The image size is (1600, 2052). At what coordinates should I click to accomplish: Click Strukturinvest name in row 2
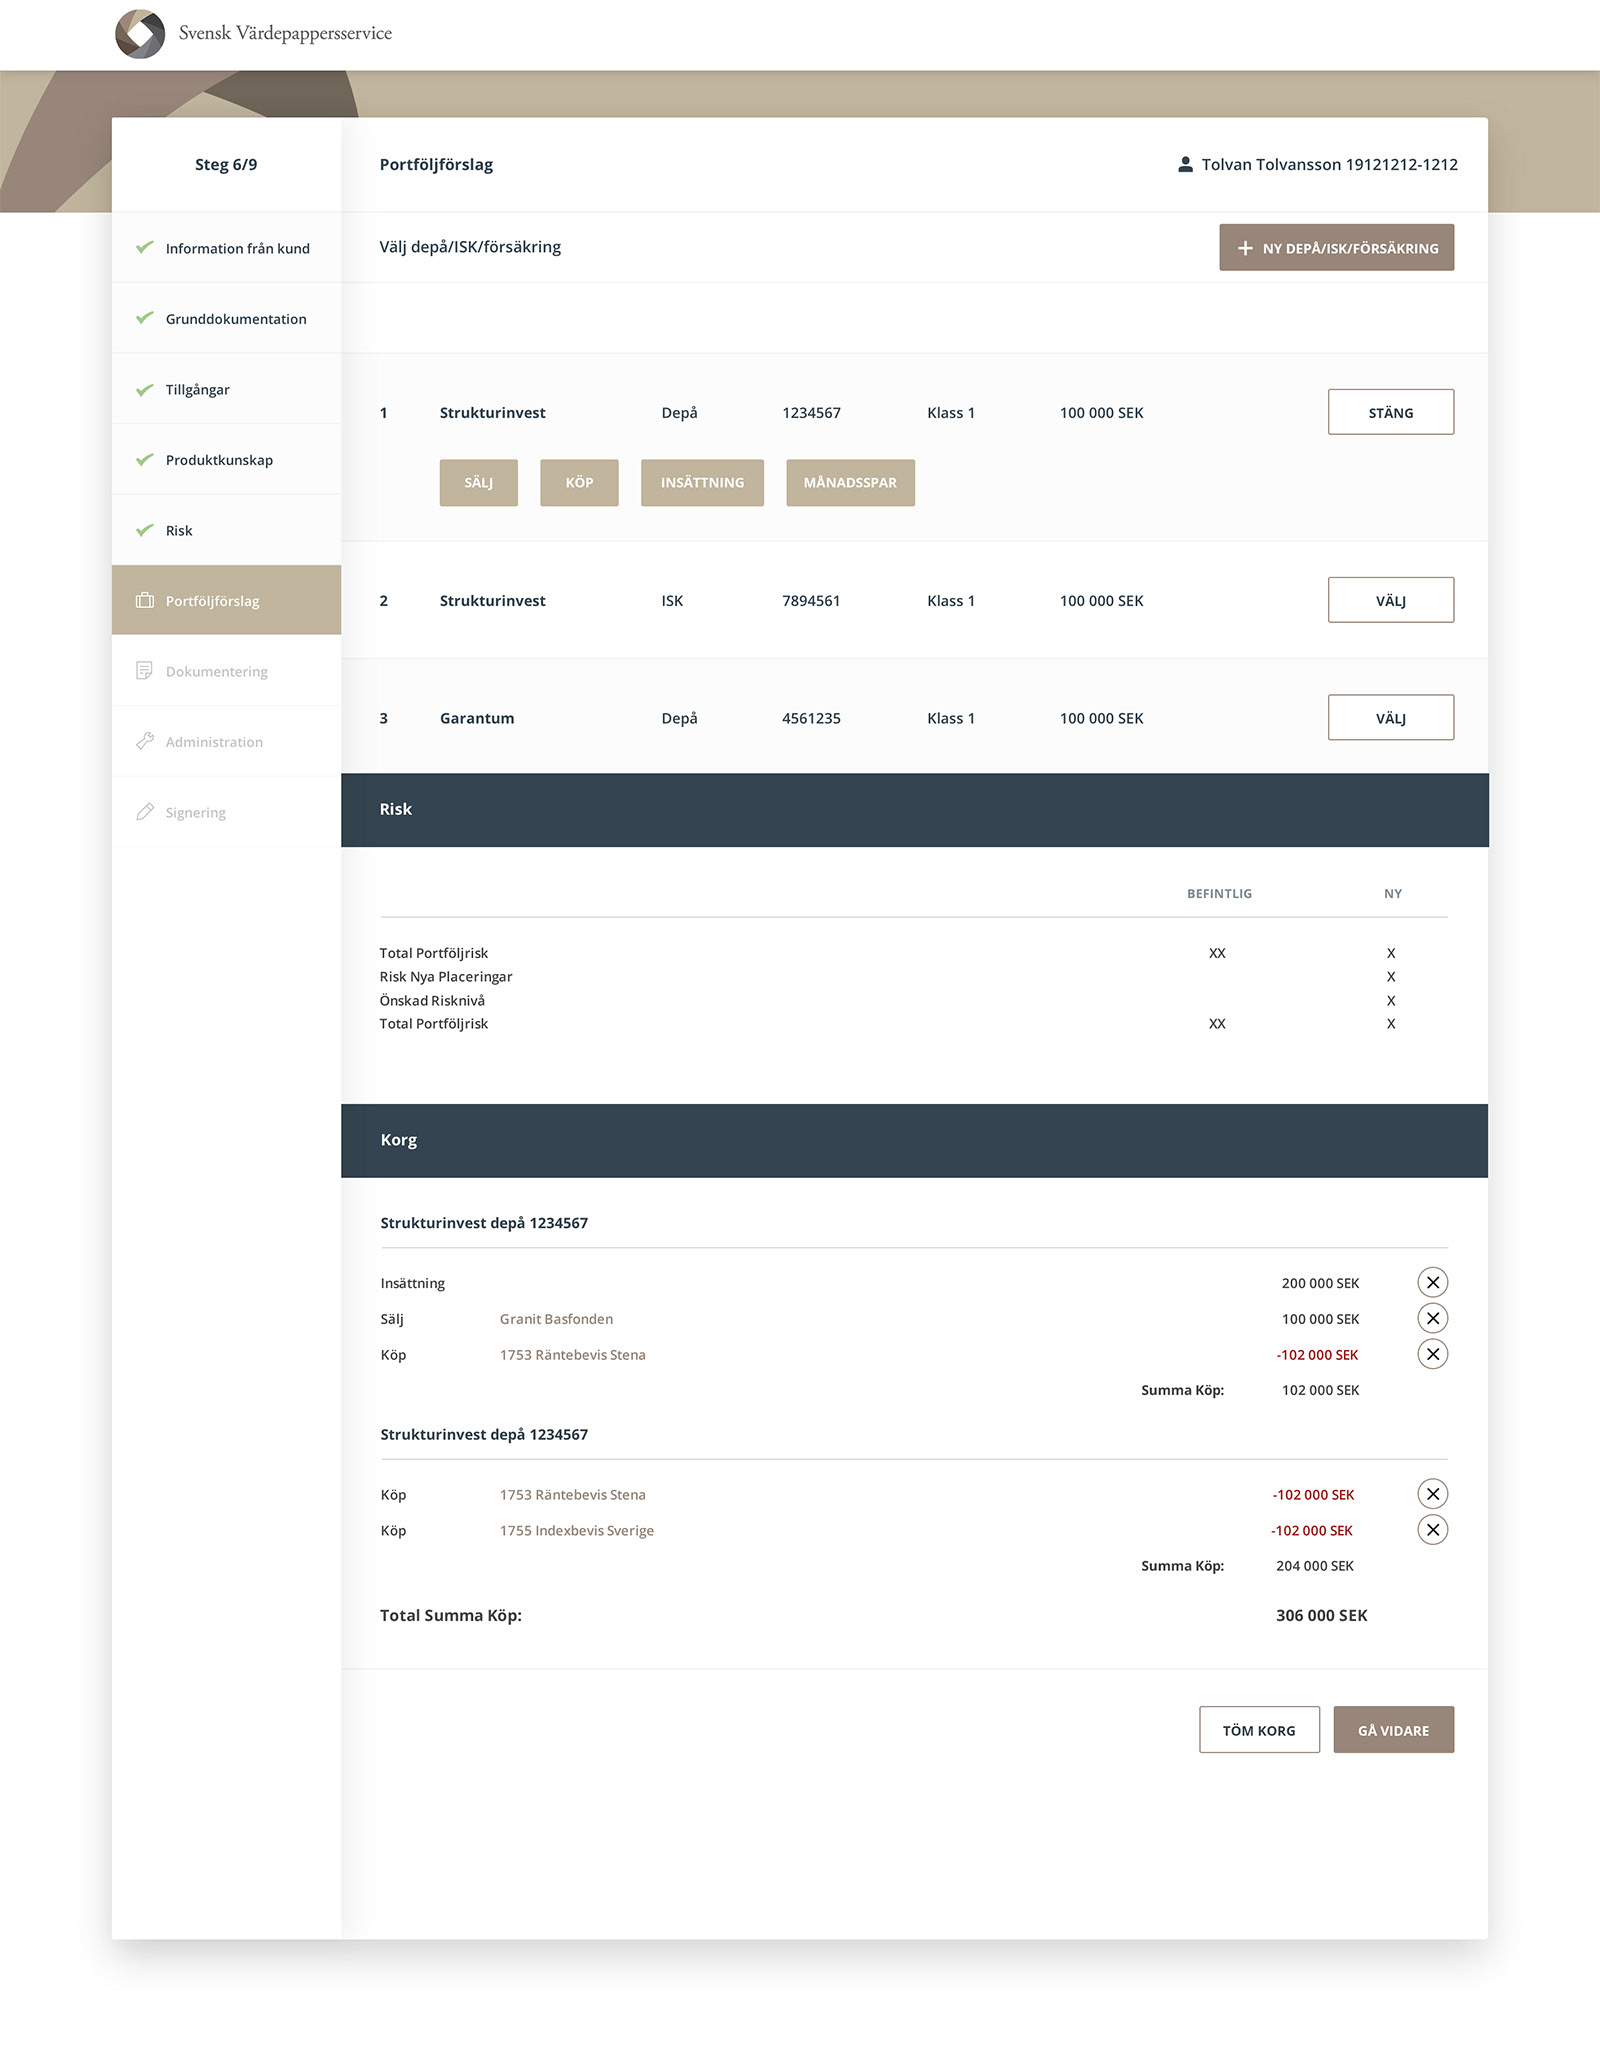[x=492, y=601]
